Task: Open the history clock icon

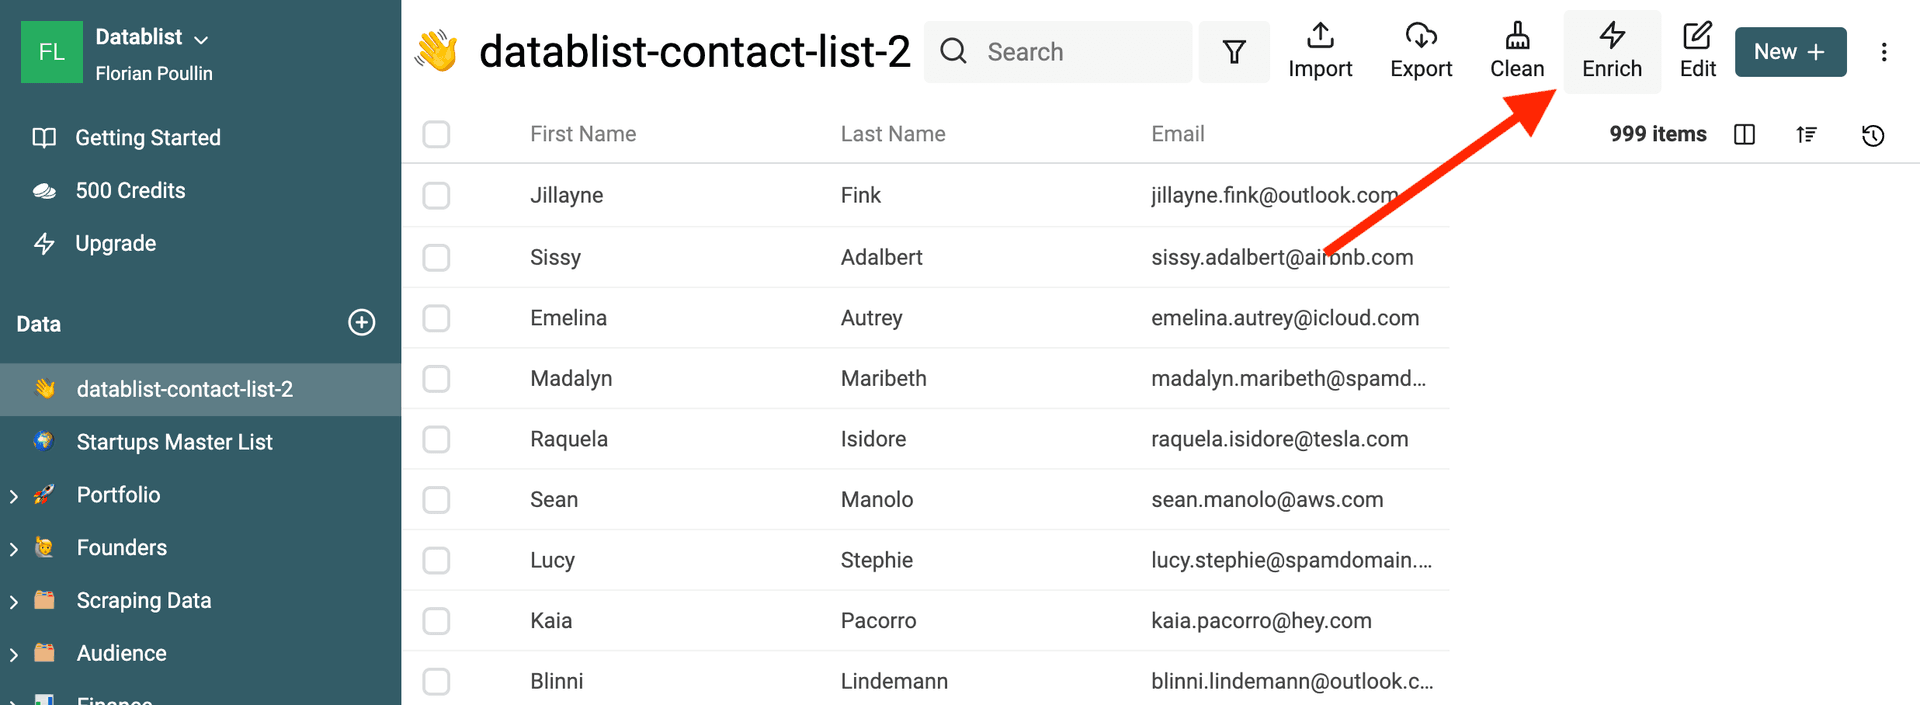Action: tap(1872, 135)
